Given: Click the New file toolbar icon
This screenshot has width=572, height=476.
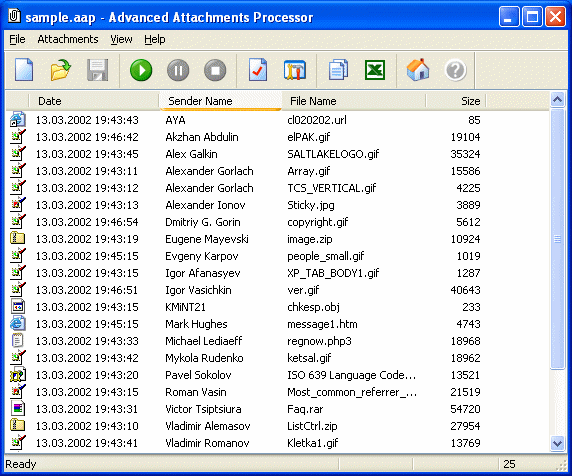Looking at the screenshot, I should coord(24,70).
